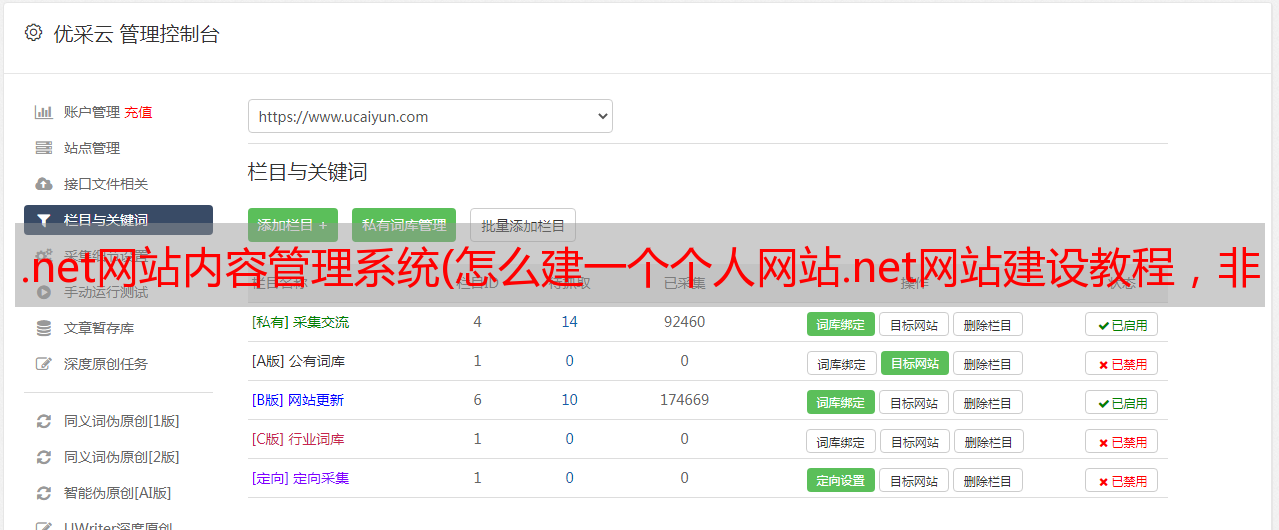The image size is (1279, 530).
Task: Open 智能伪原创[AI版] menu item
Action: pos(118,493)
